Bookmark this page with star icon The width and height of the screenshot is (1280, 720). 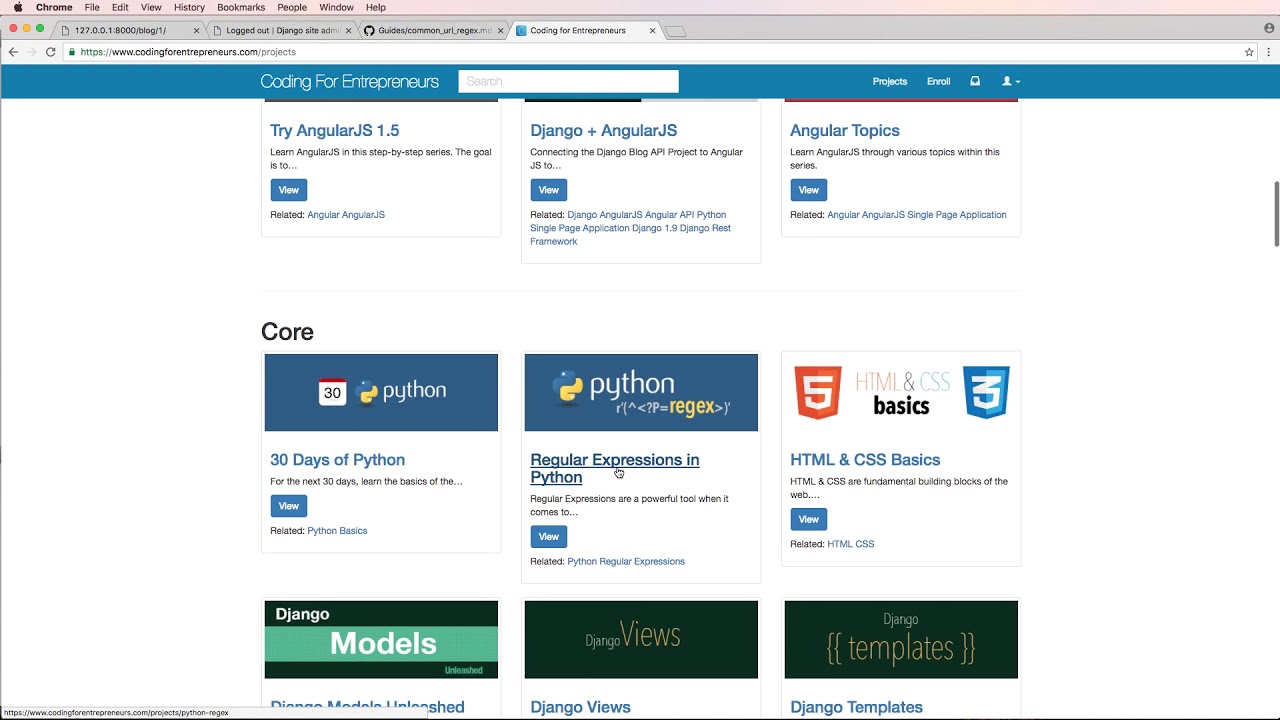coord(1249,52)
